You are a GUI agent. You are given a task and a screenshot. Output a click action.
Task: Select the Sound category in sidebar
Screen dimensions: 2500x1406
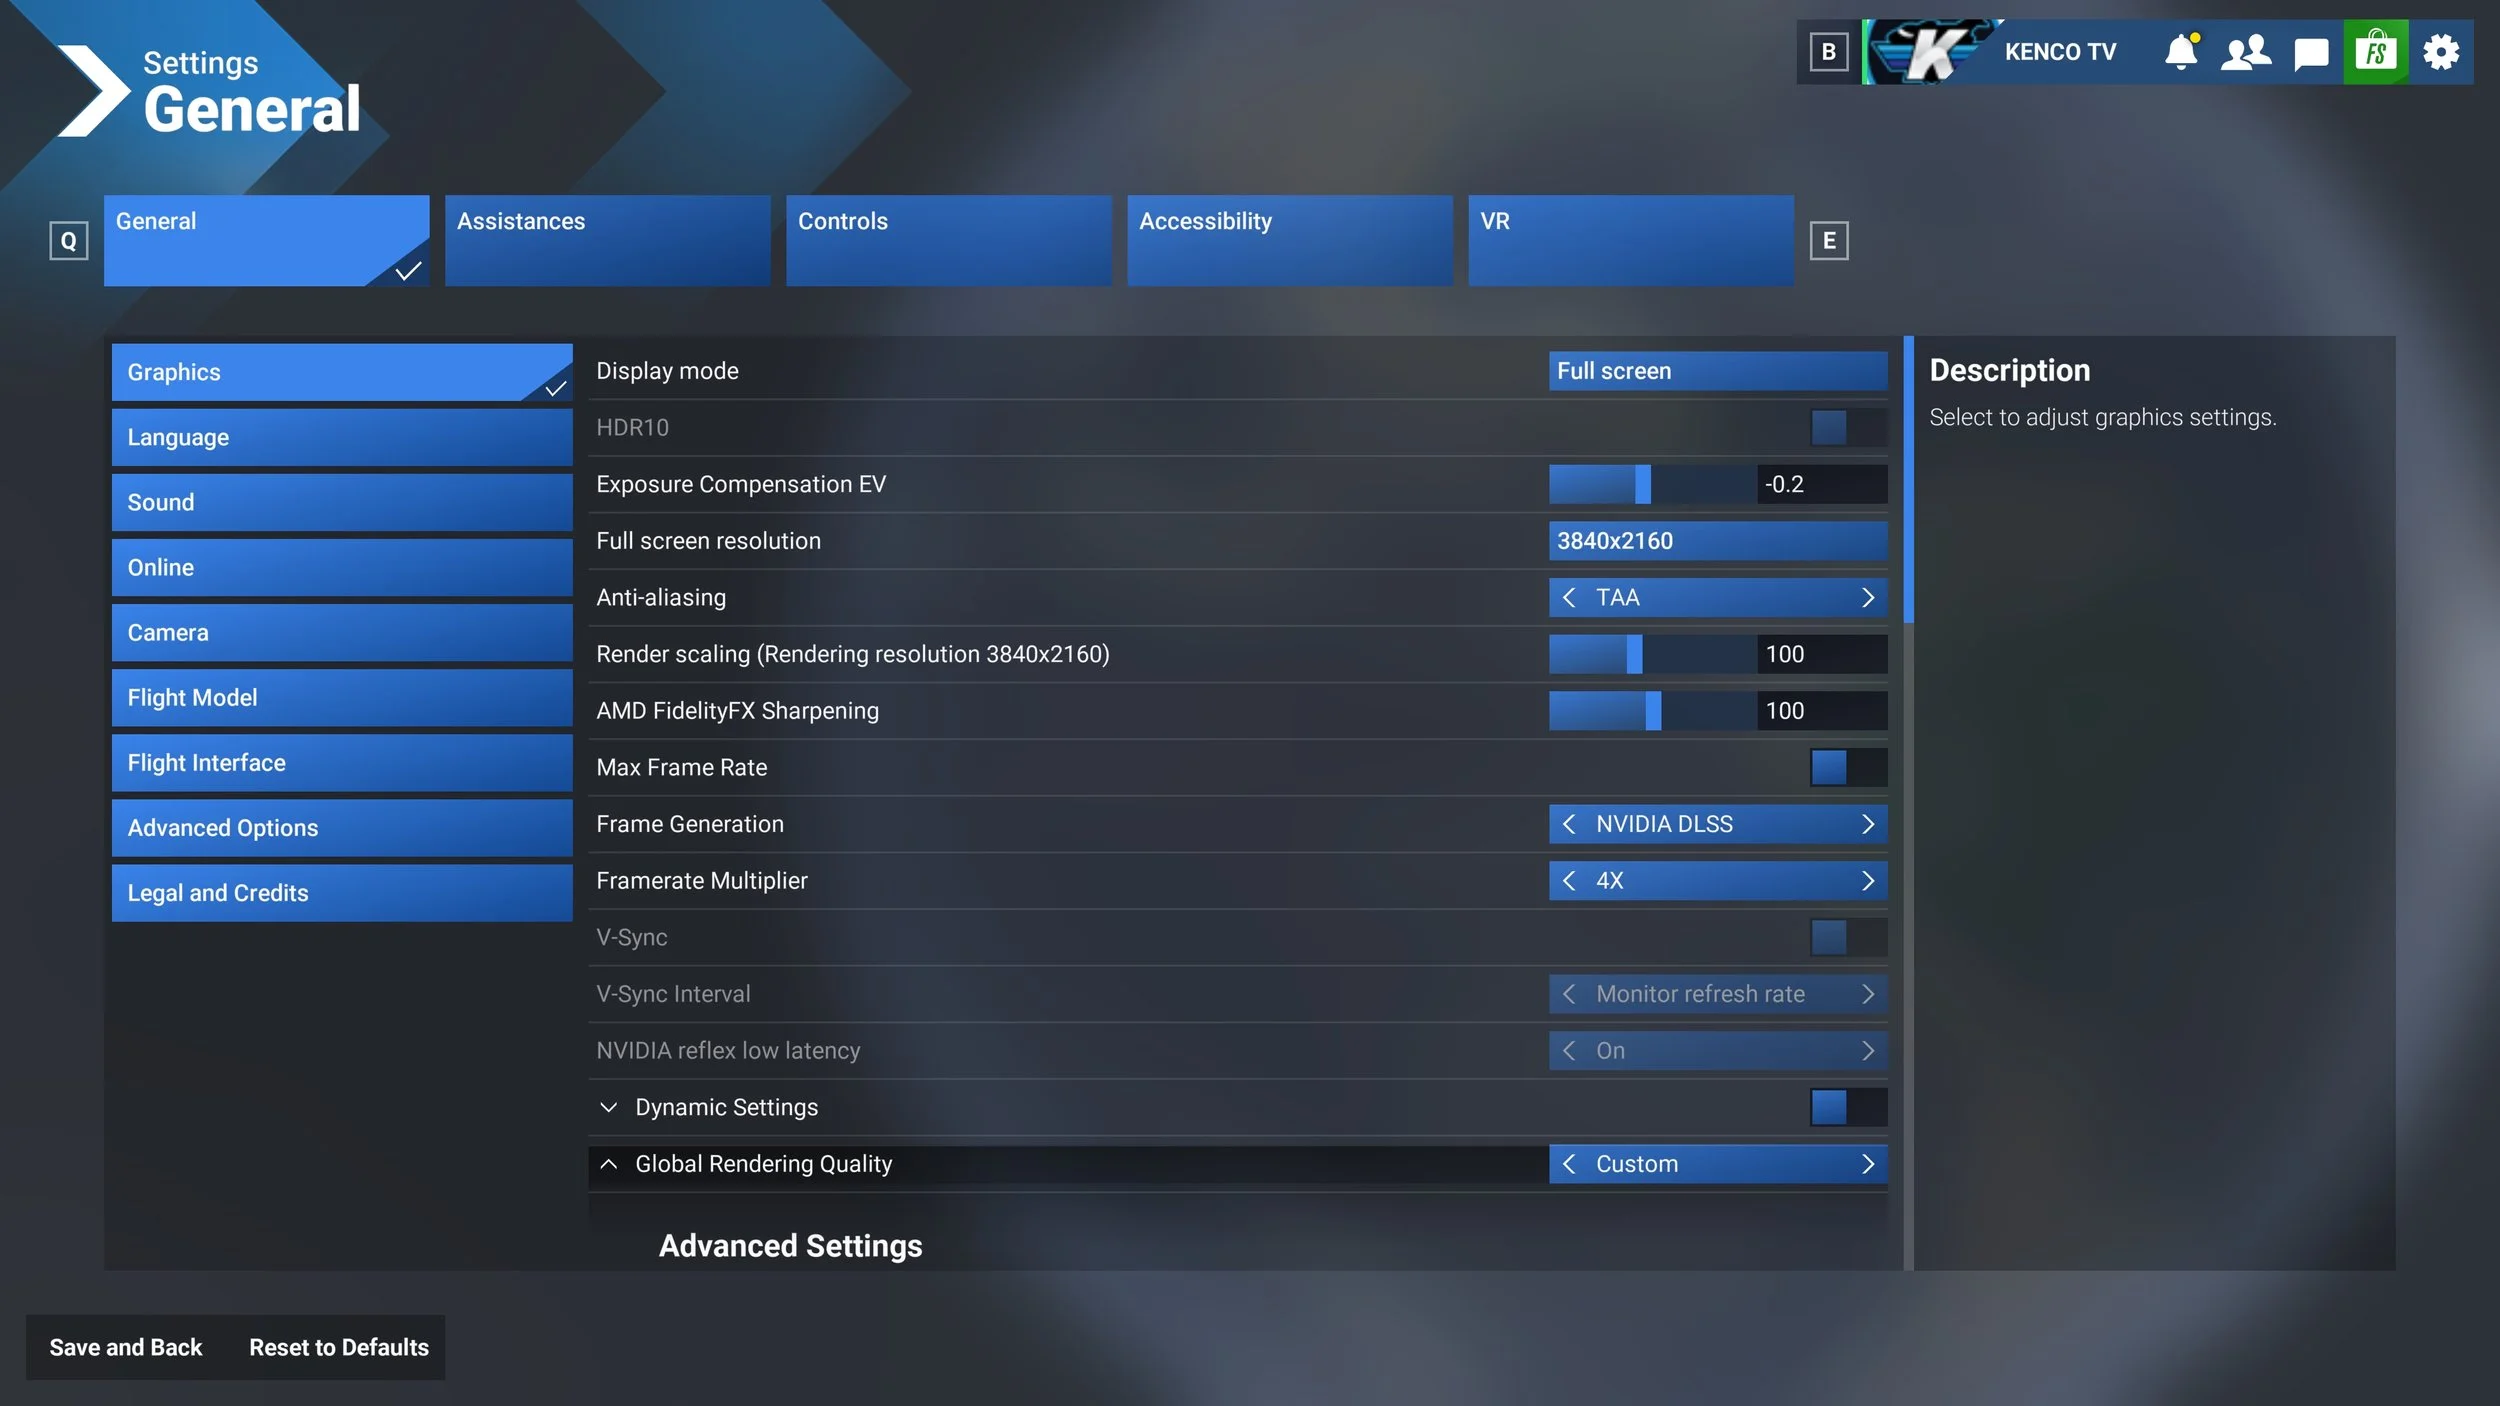click(x=341, y=502)
